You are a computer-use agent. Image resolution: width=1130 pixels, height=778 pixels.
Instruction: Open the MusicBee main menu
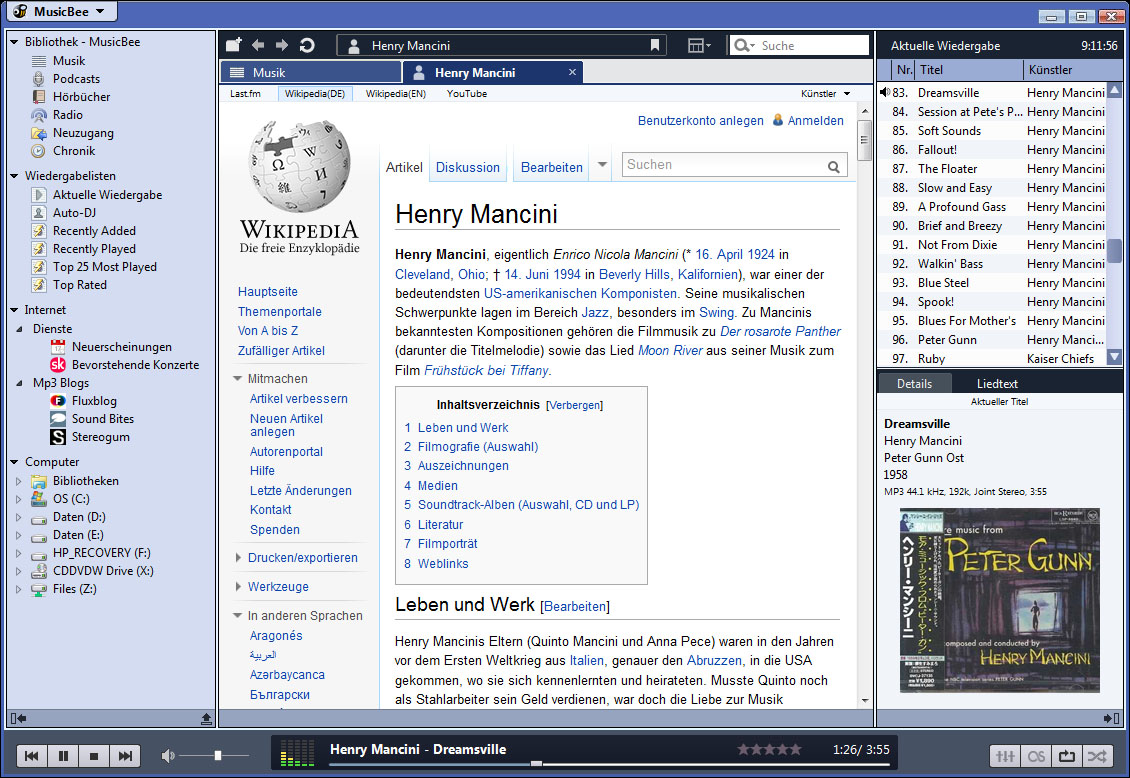click(61, 12)
